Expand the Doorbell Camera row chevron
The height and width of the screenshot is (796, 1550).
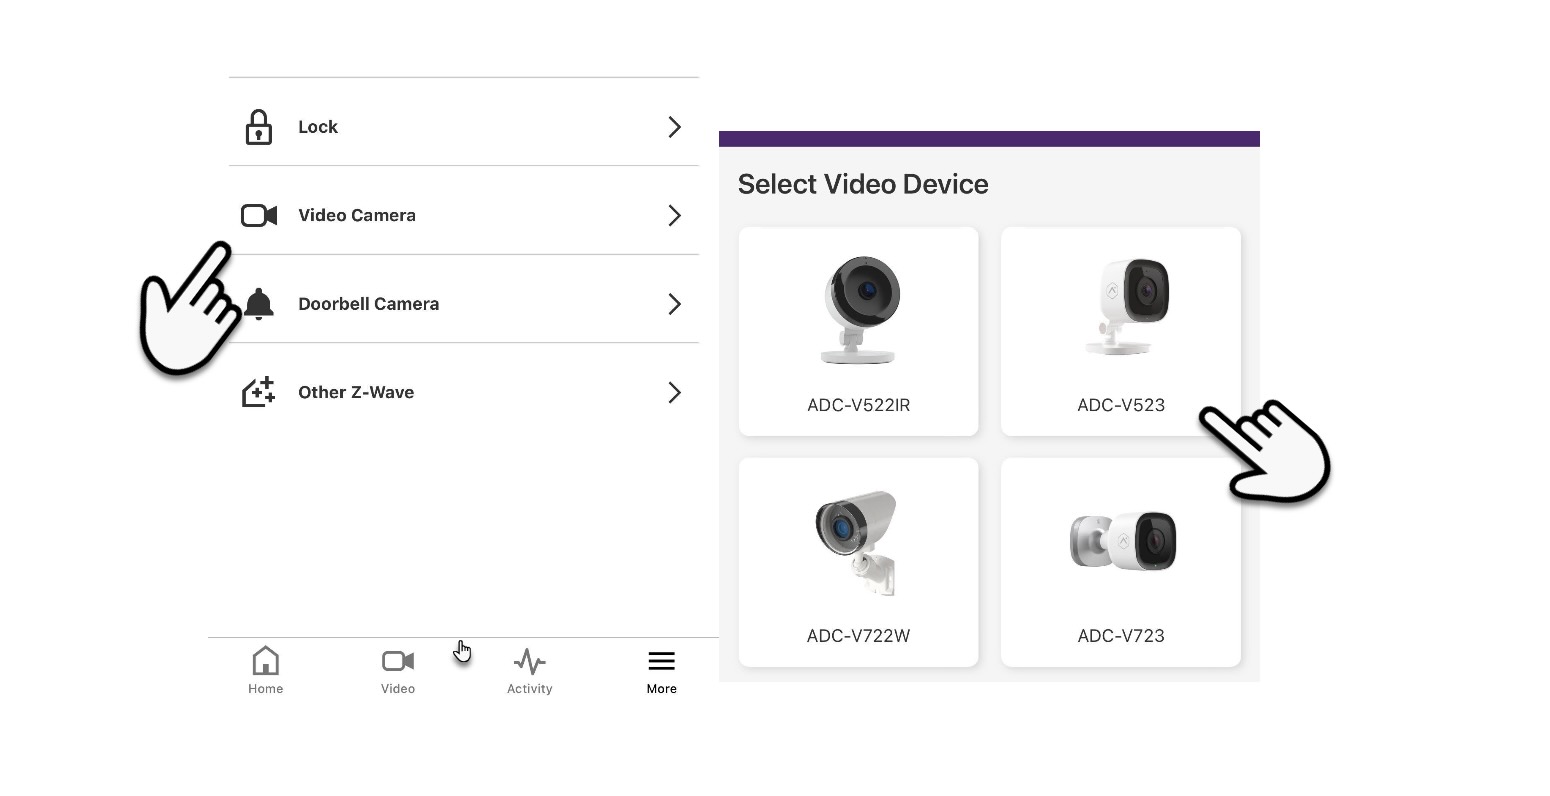pos(675,304)
